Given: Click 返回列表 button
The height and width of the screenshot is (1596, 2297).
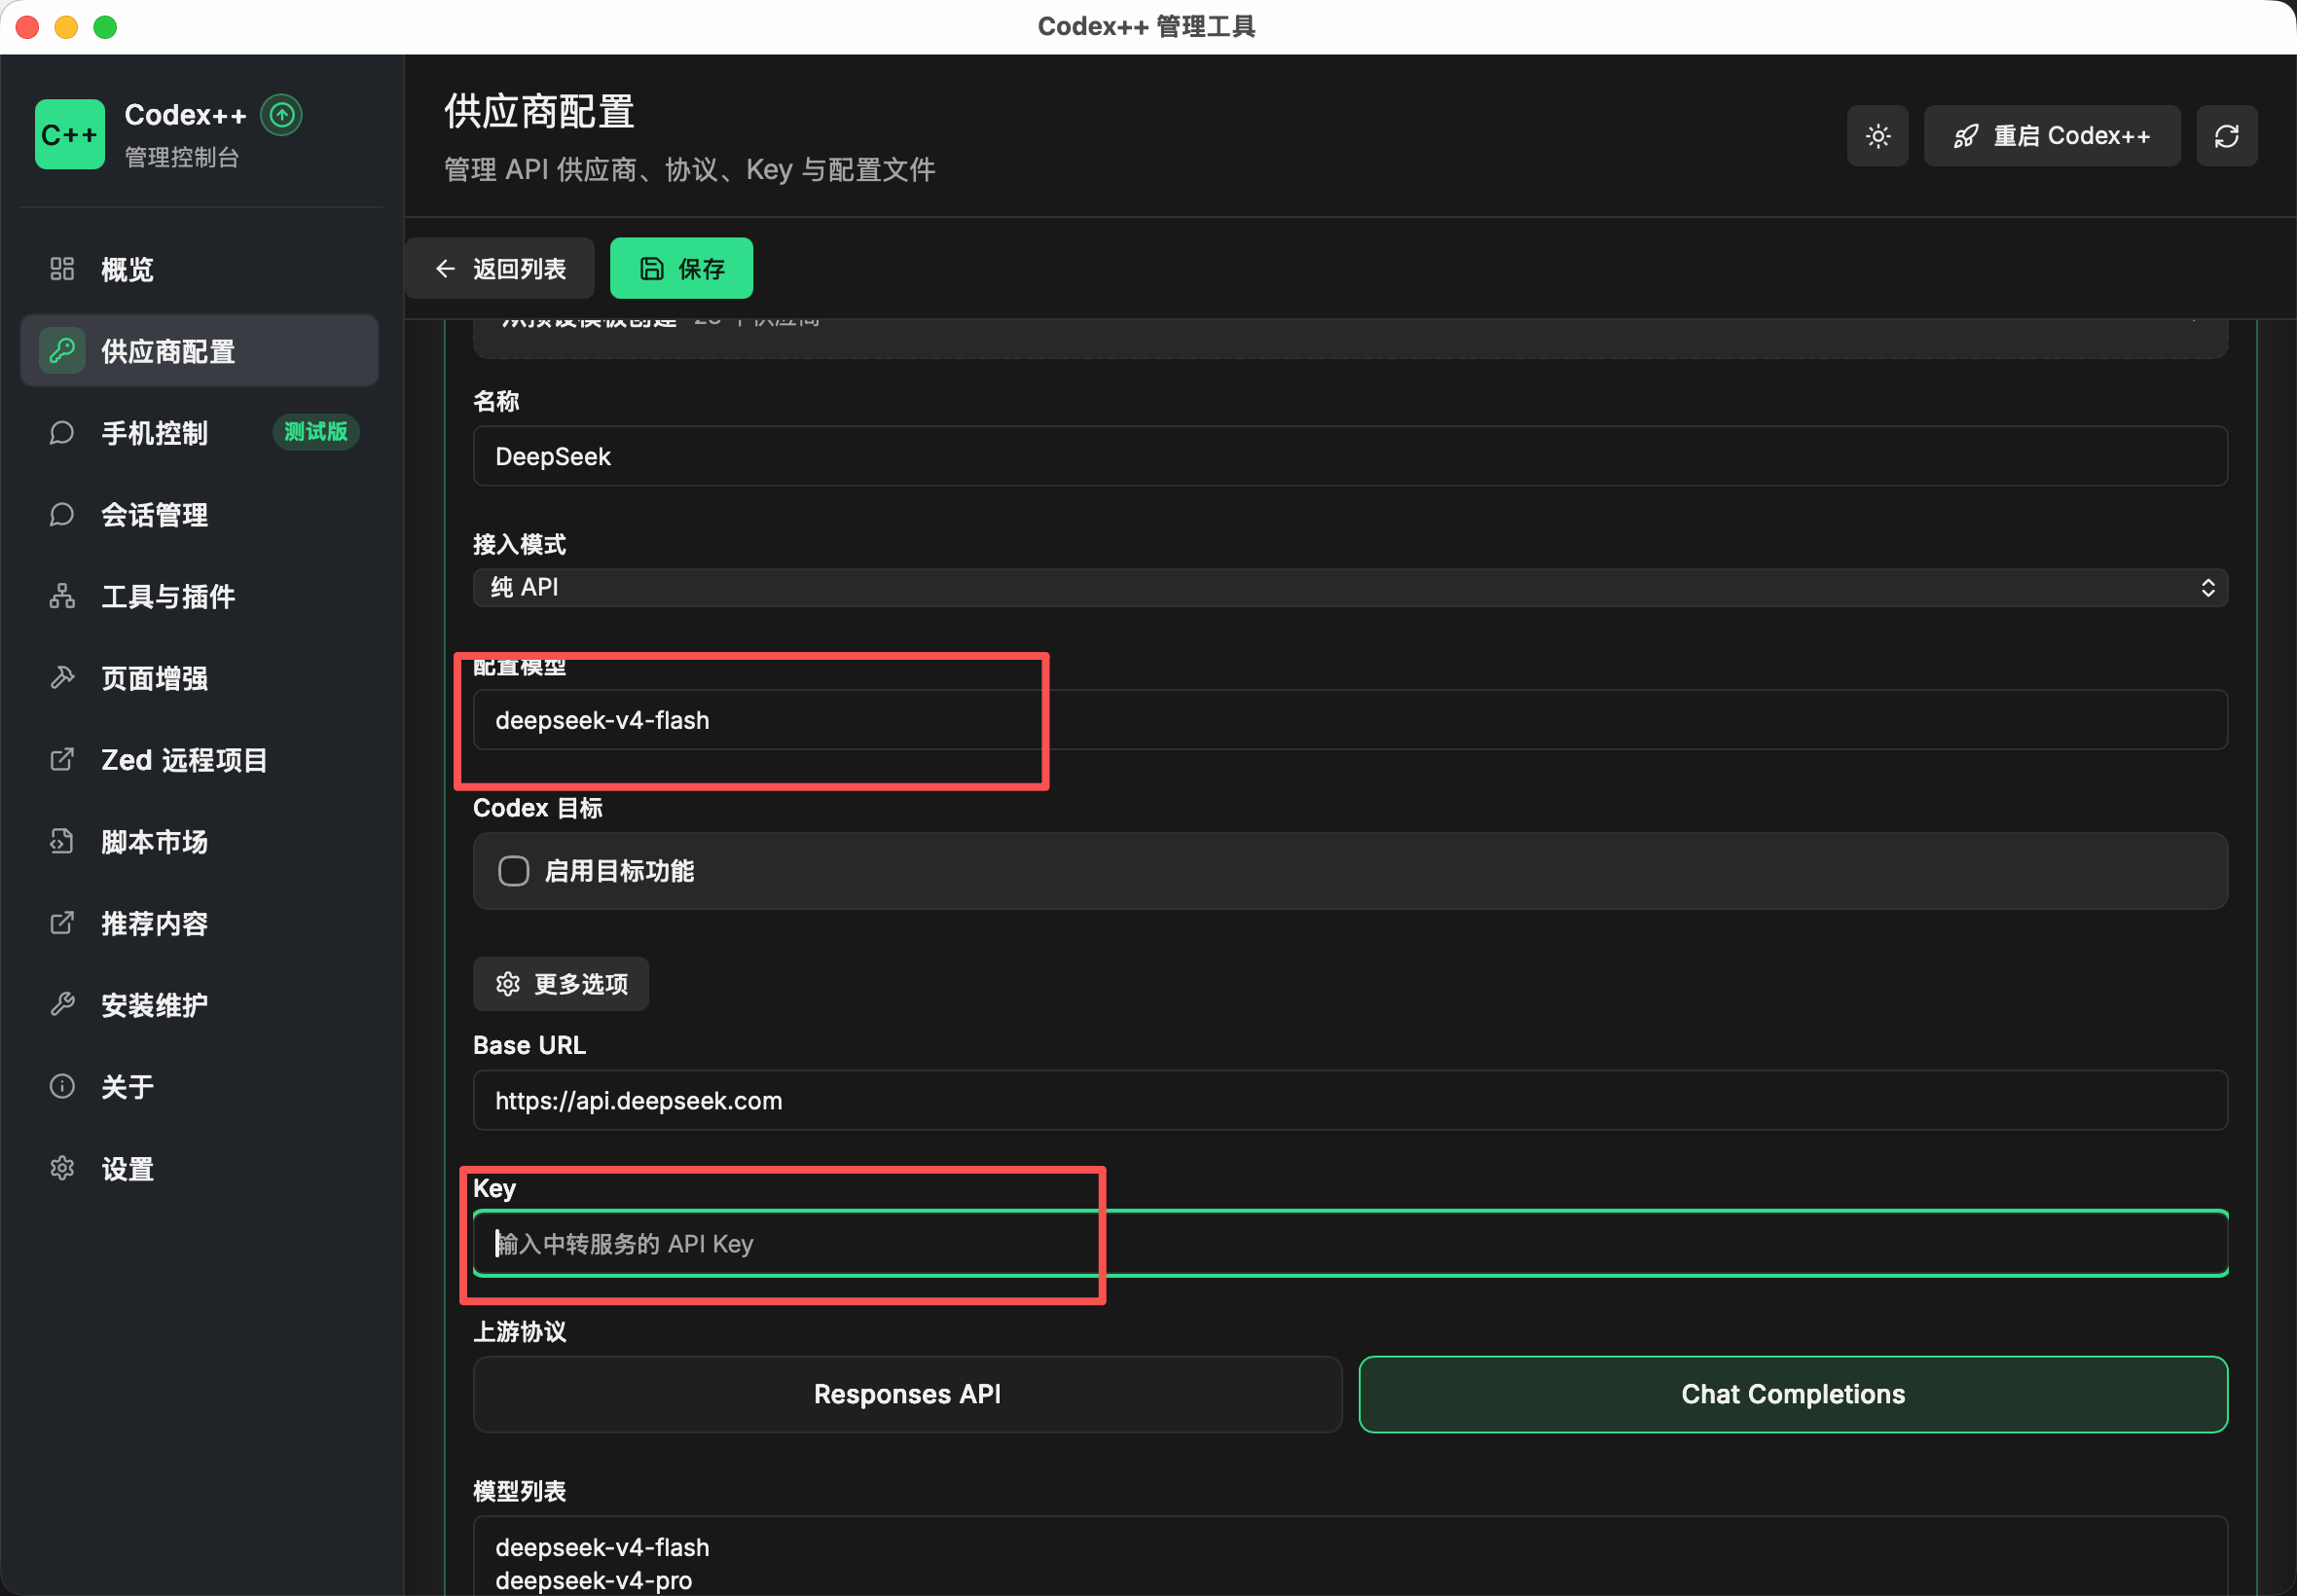Looking at the screenshot, I should 499,269.
